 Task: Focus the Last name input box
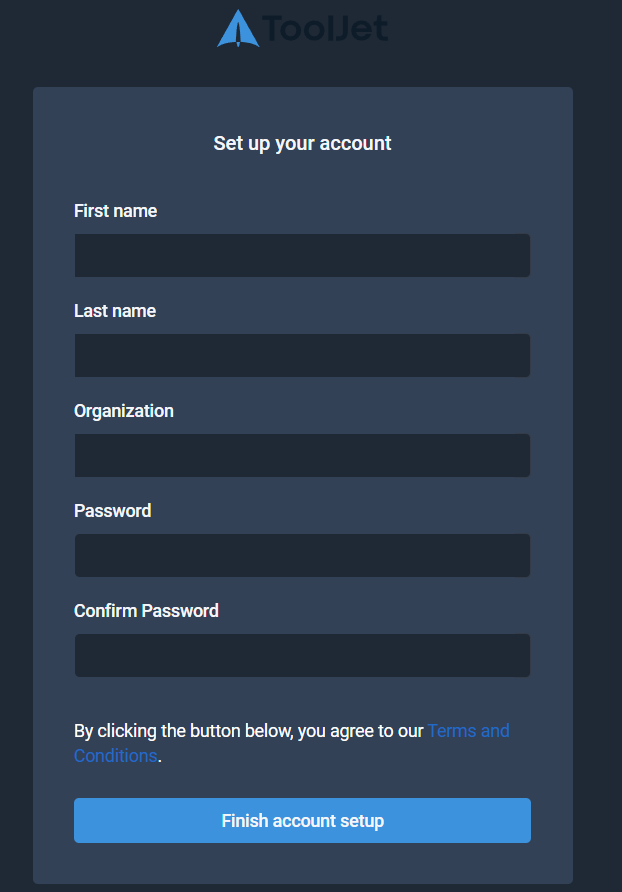(302, 355)
